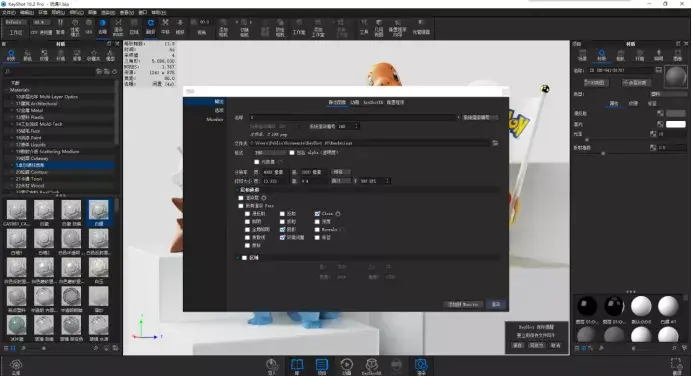Click the Lock Camera ribbon icon

tap(280, 27)
